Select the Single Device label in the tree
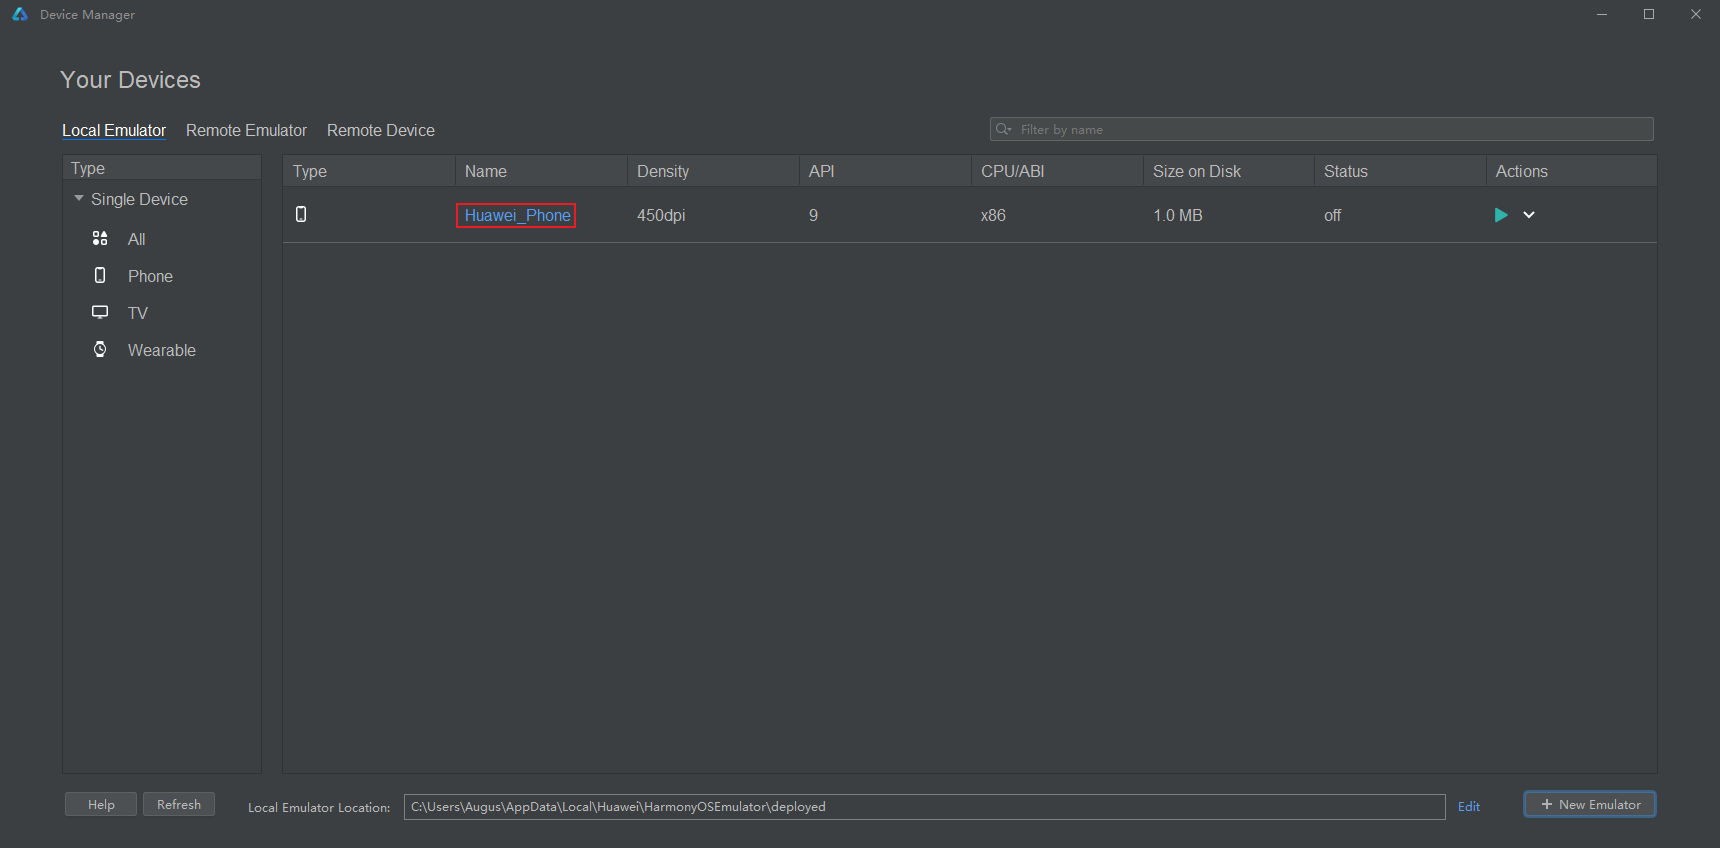1720x848 pixels. pos(139,199)
